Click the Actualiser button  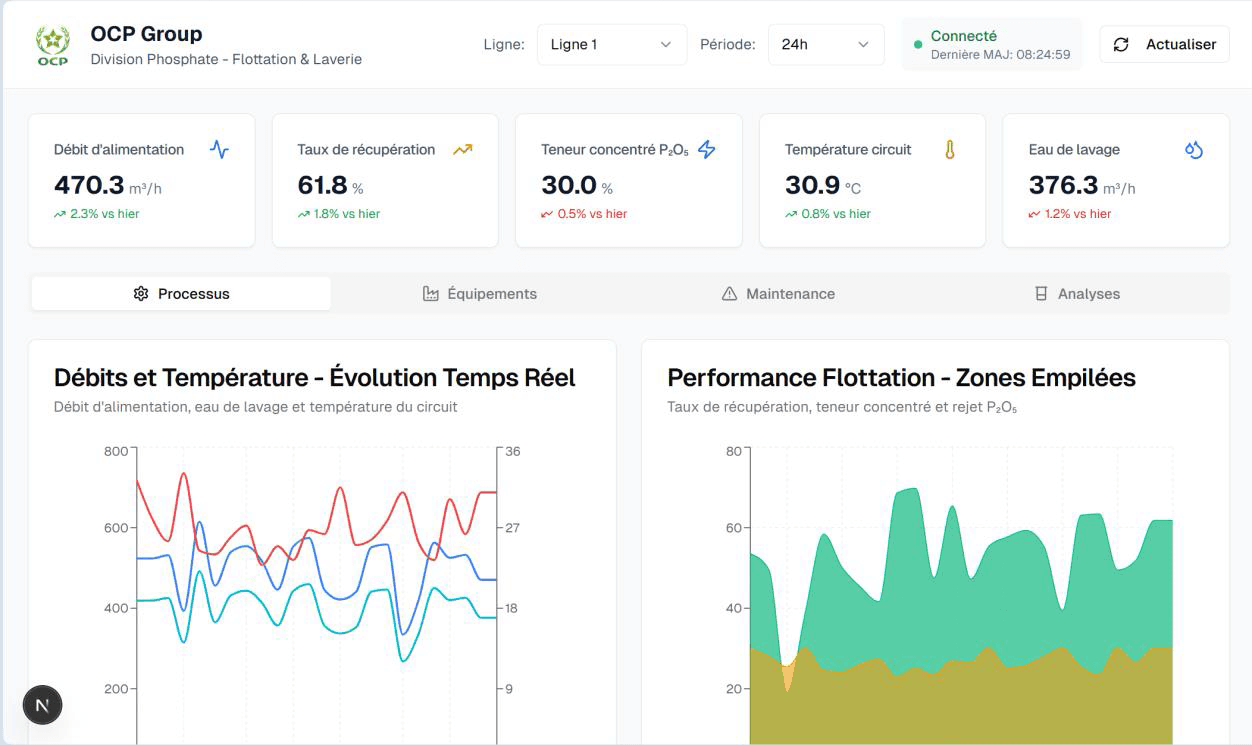[x=1164, y=45]
